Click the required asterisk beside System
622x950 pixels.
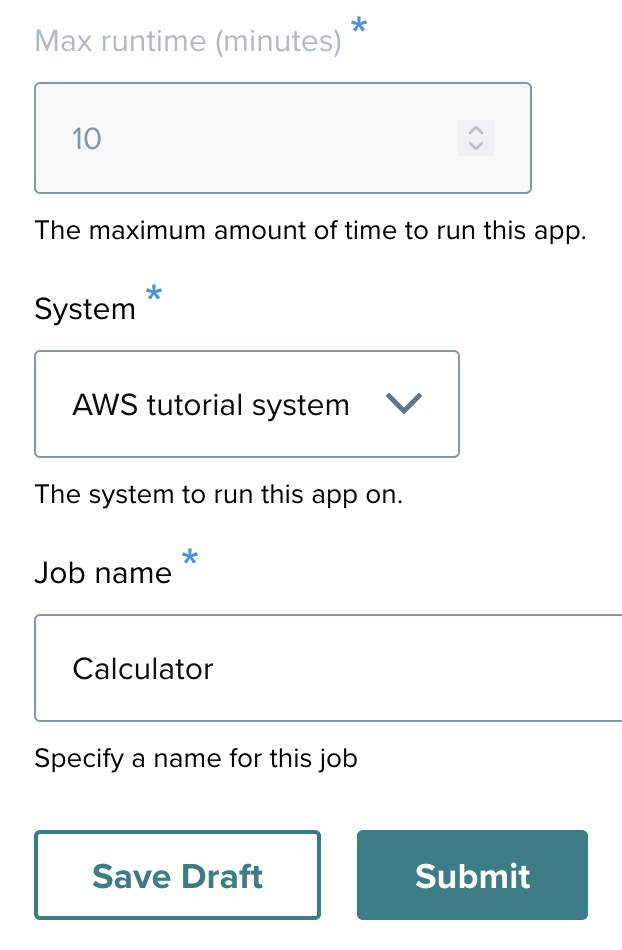click(x=154, y=294)
